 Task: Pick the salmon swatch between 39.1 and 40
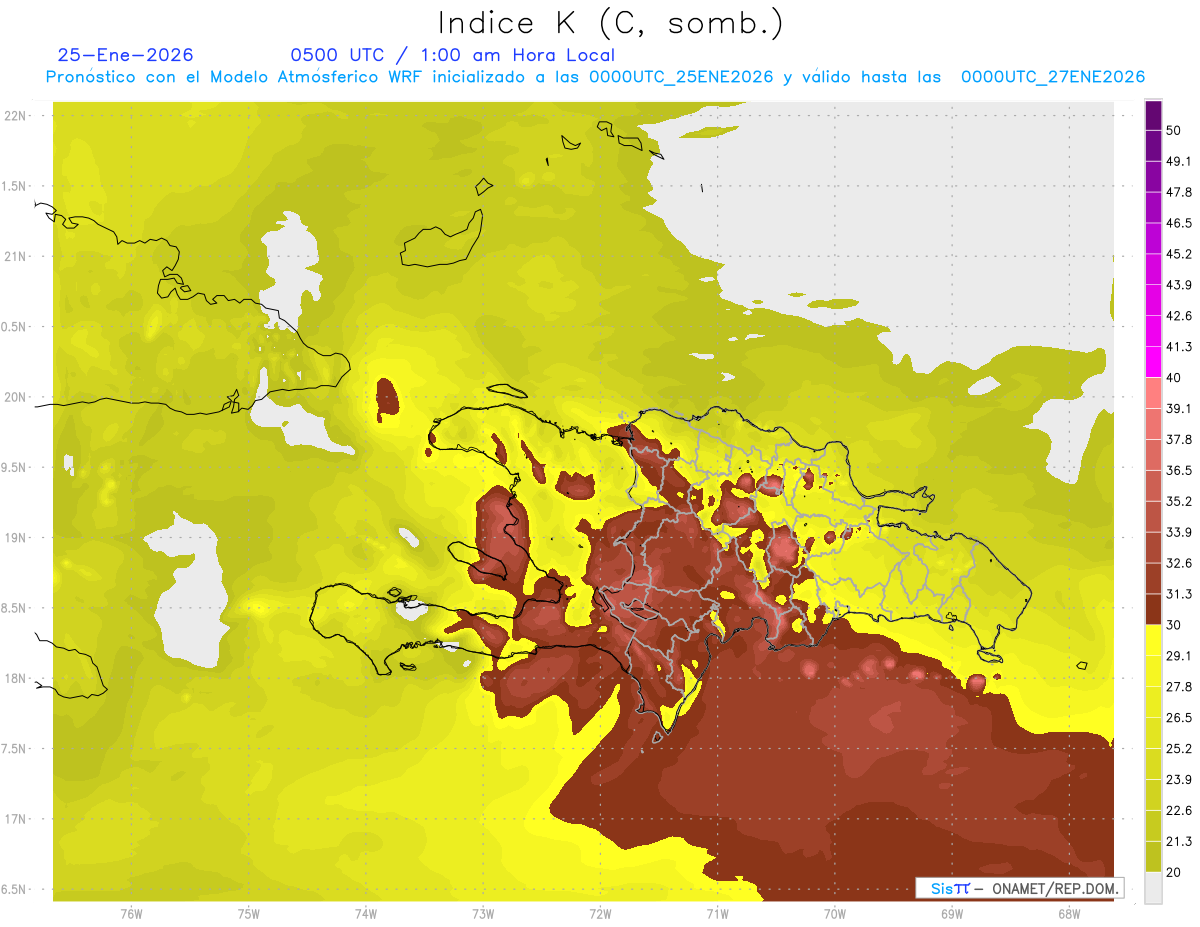pos(1153,394)
